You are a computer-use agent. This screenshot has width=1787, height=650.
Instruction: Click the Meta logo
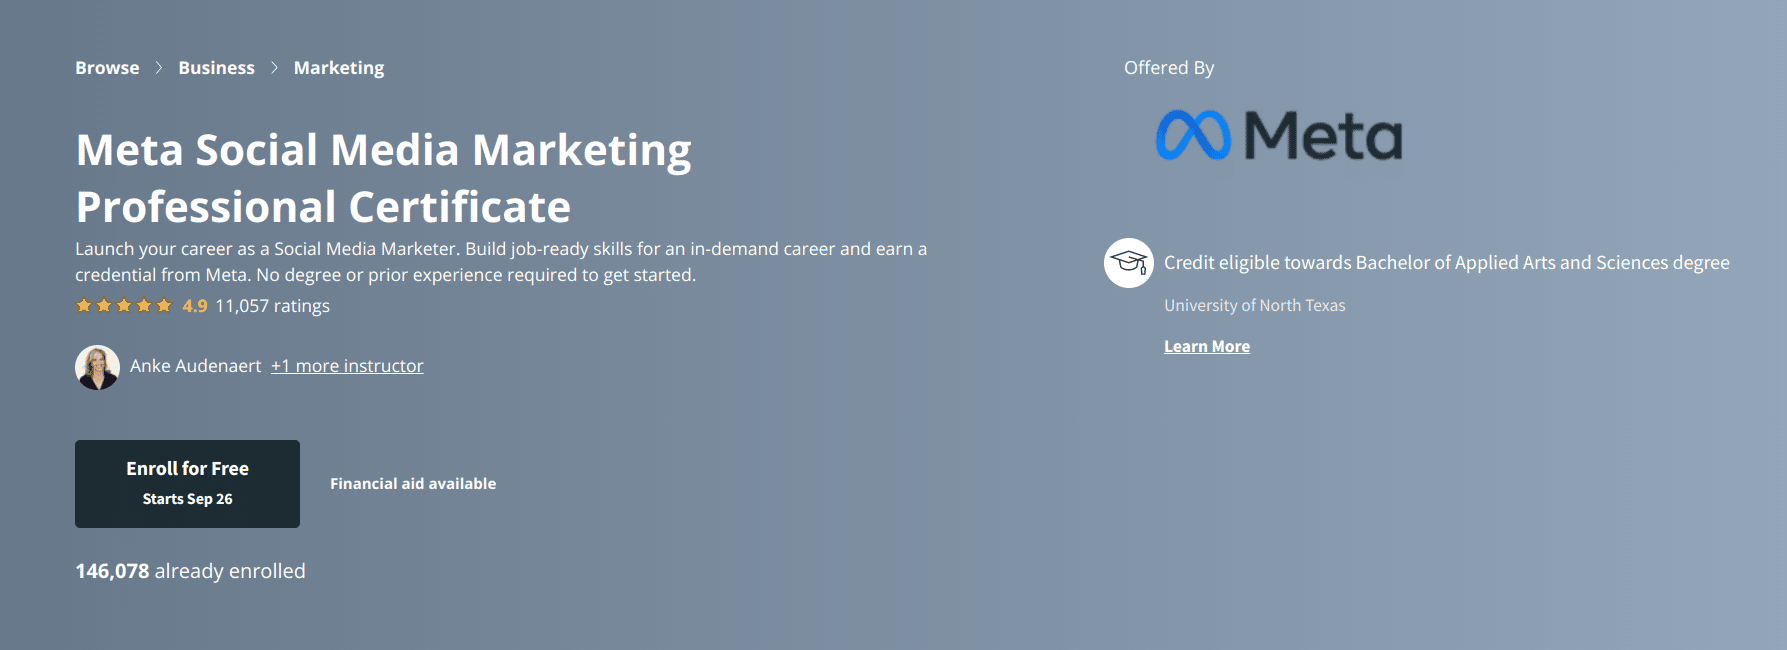click(1279, 135)
